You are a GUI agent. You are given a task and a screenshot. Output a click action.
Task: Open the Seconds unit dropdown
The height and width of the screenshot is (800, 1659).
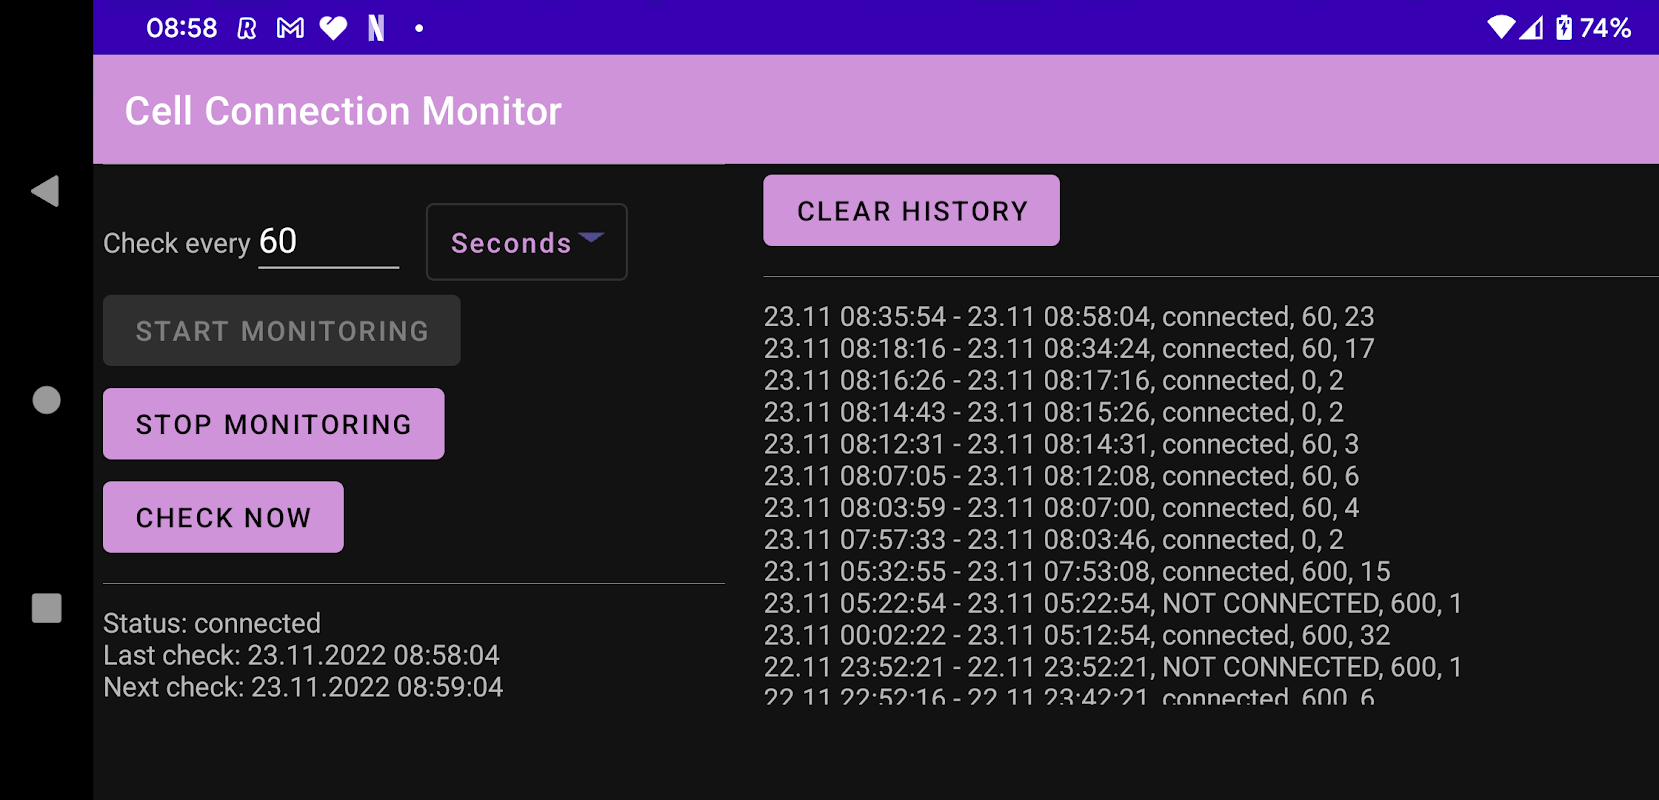[527, 242]
